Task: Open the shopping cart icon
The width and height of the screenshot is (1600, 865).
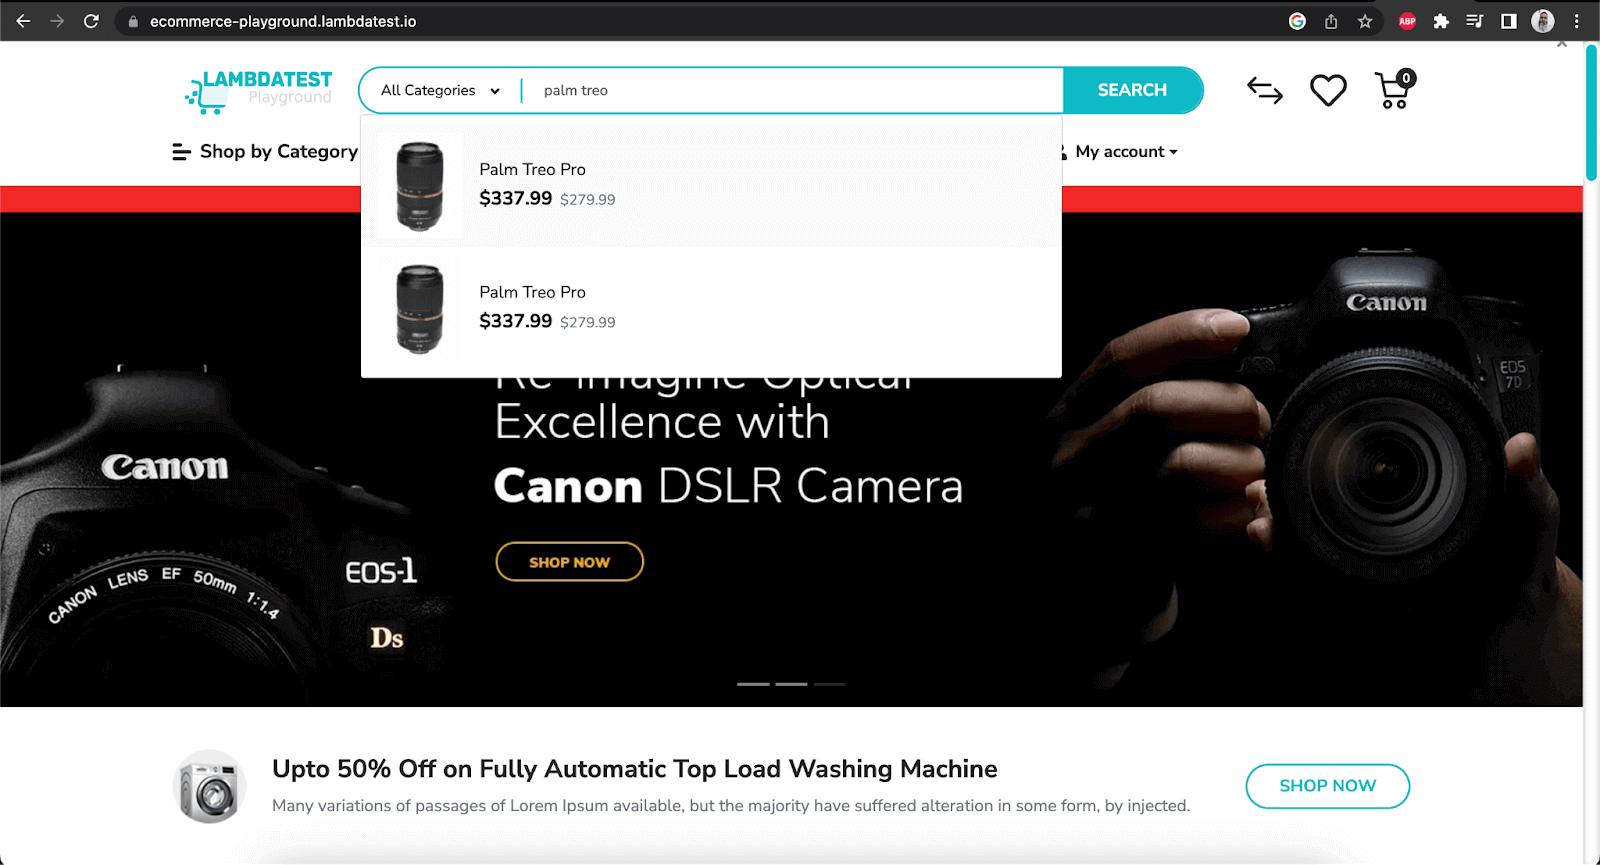Action: (x=1394, y=90)
